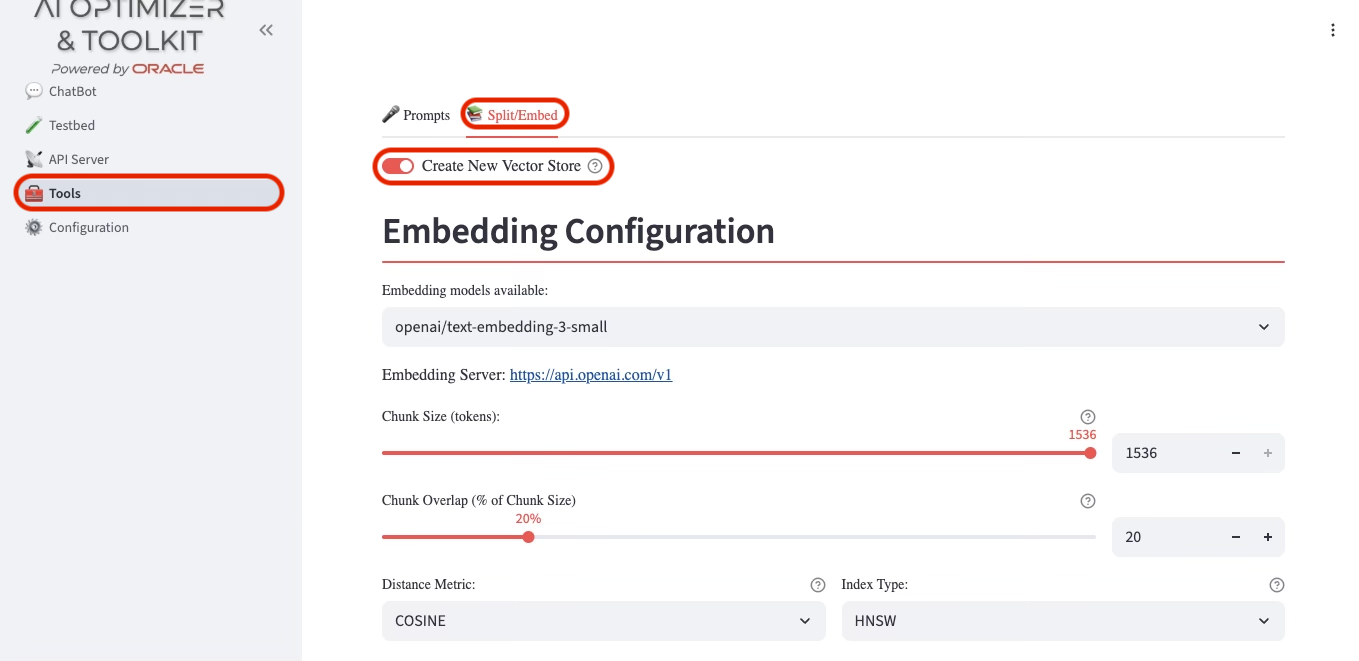Click the Chunk Overlap slider handle
The height and width of the screenshot is (661, 1359).
(x=528, y=537)
